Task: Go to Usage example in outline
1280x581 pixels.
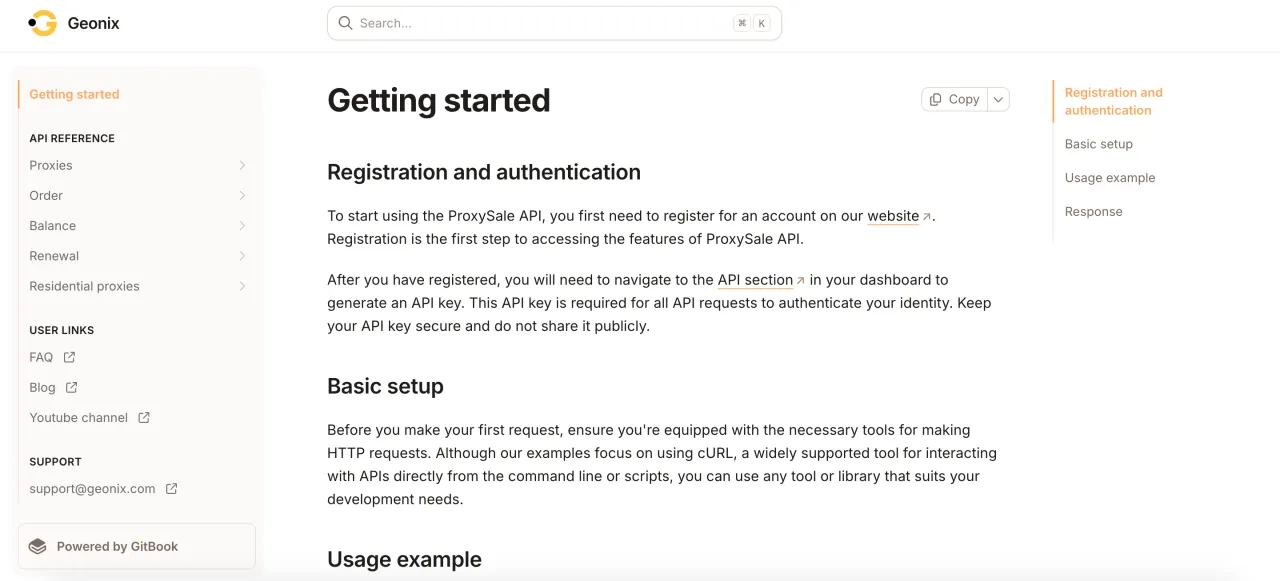Action: (1109, 178)
